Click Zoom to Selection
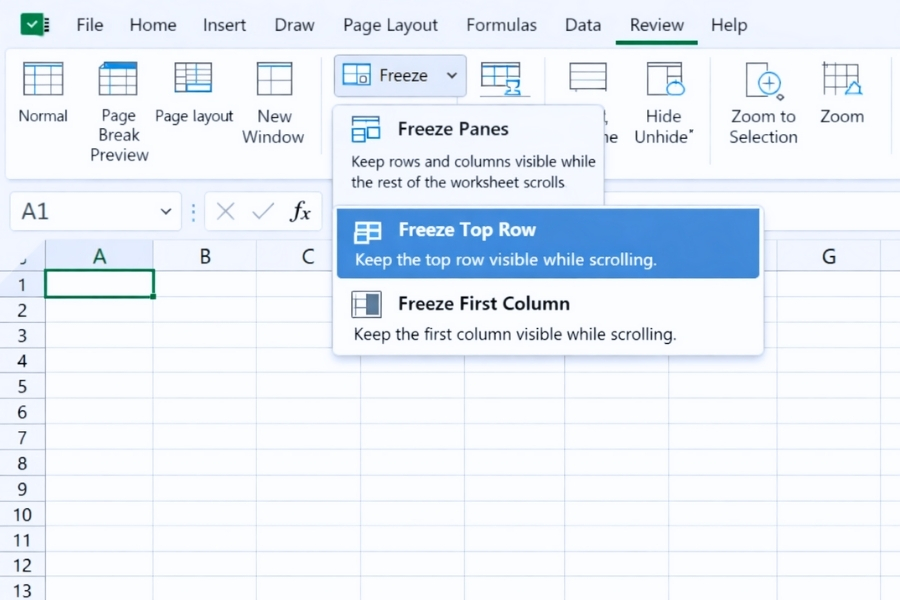900x600 pixels. click(x=762, y=95)
